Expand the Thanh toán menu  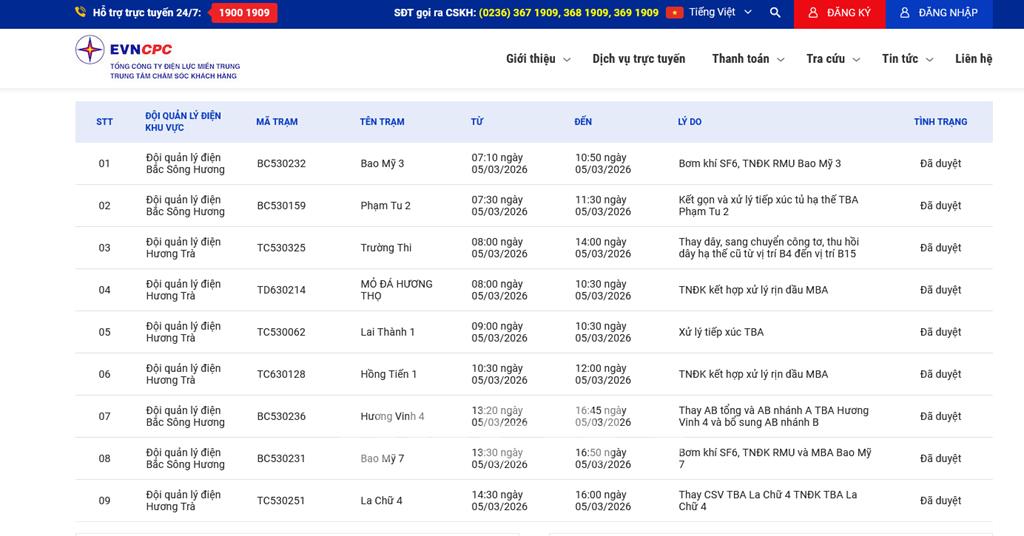click(x=748, y=59)
